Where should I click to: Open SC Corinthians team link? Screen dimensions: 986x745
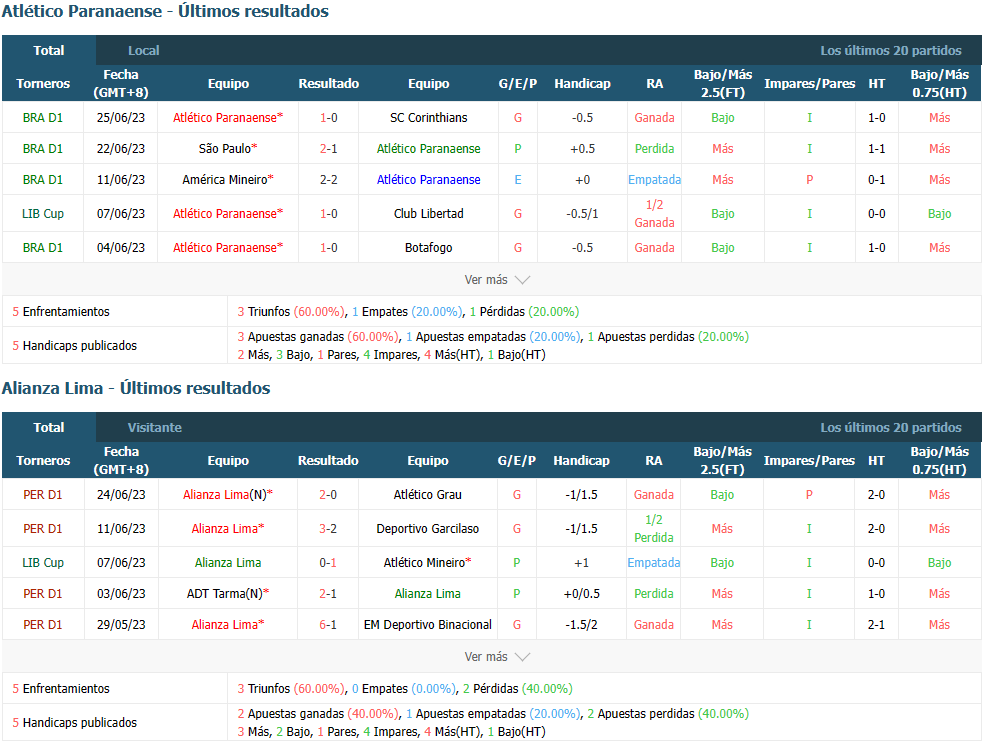coord(428,118)
